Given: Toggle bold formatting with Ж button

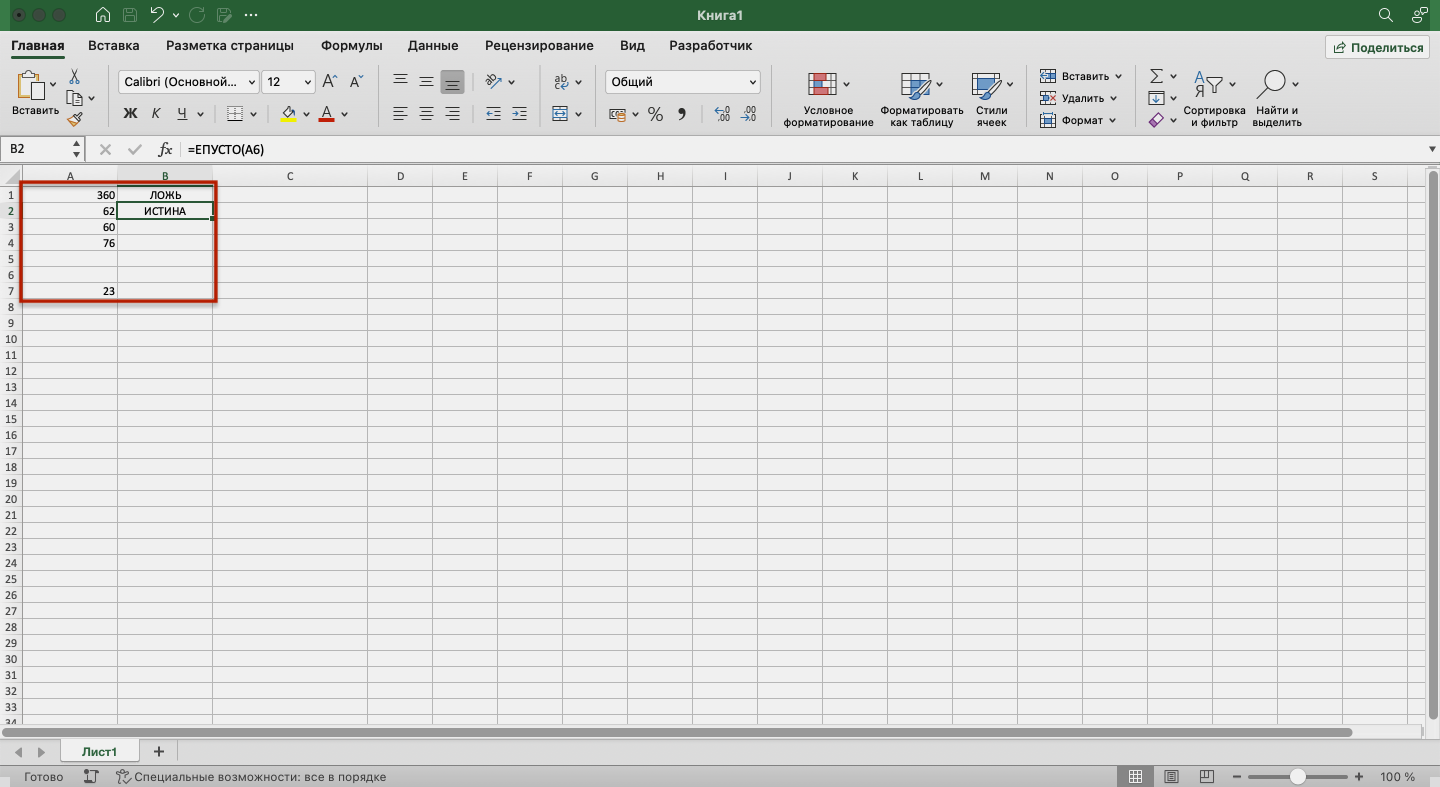Looking at the screenshot, I should [130, 114].
